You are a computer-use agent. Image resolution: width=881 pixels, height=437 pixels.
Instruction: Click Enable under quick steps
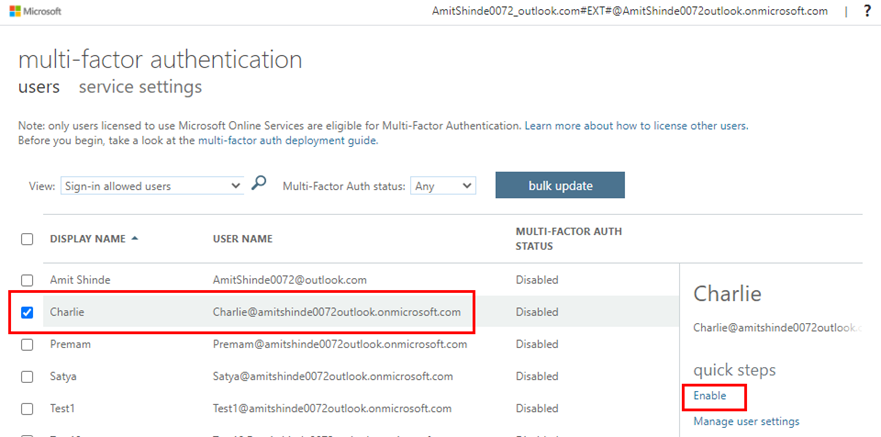coord(710,396)
